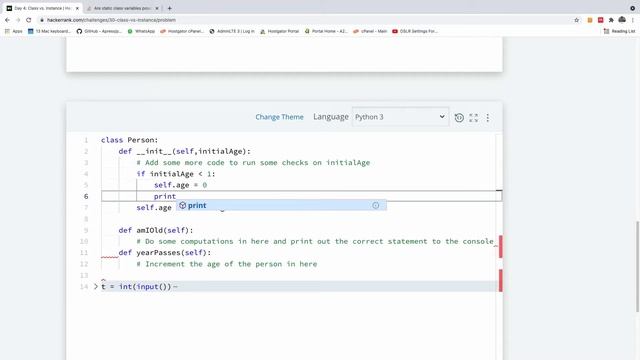Viewport: 640px width, 360px height.
Task: Click the 'def yearPasses(self):' line
Action: (165, 253)
